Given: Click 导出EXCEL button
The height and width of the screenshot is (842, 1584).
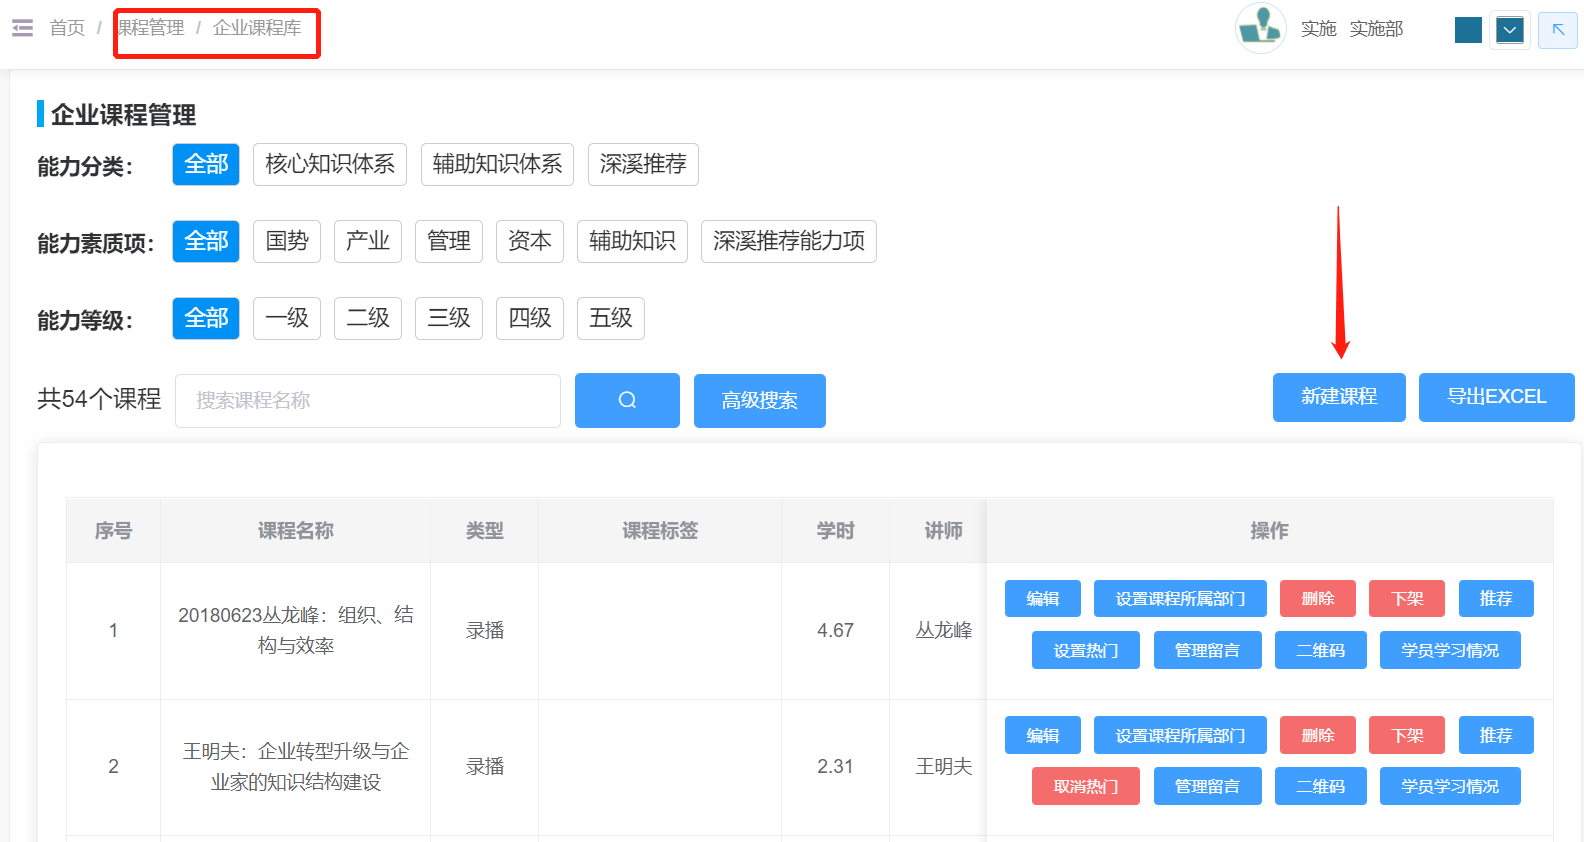Looking at the screenshot, I should click(1496, 397).
